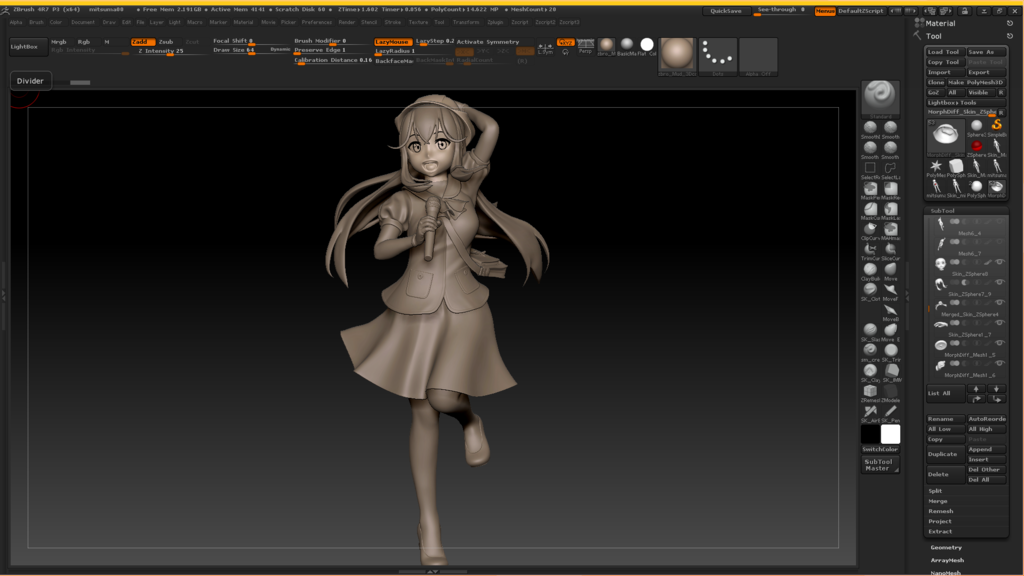Move subtool up with up arrow

976,389
